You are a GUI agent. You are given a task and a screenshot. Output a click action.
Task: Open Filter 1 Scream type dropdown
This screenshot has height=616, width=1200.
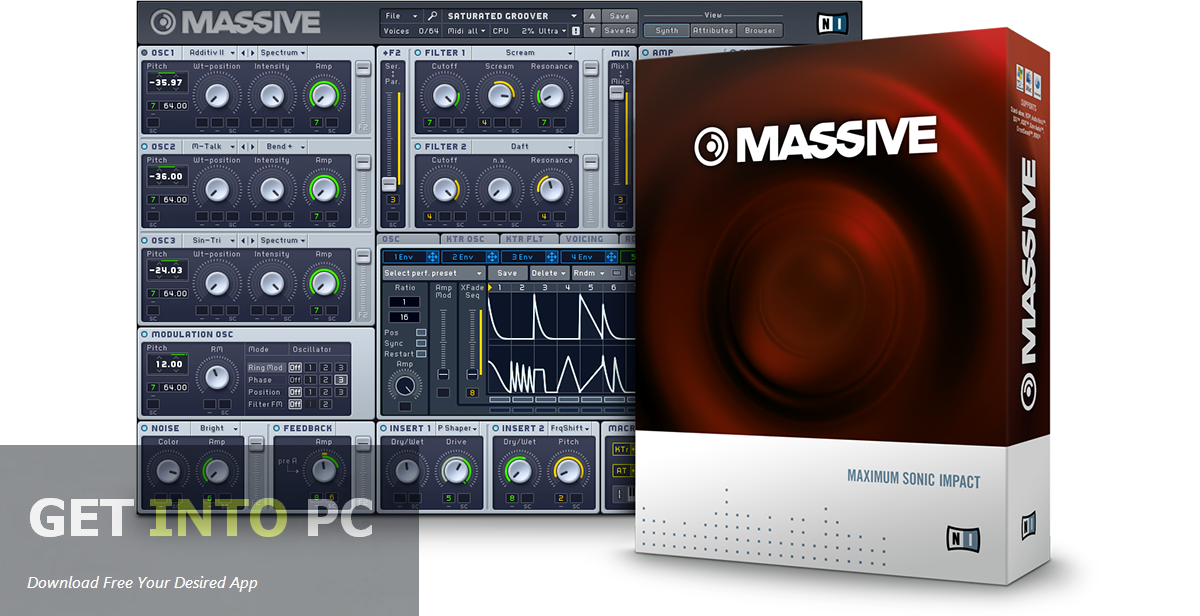pyautogui.click(x=525, y=52)
